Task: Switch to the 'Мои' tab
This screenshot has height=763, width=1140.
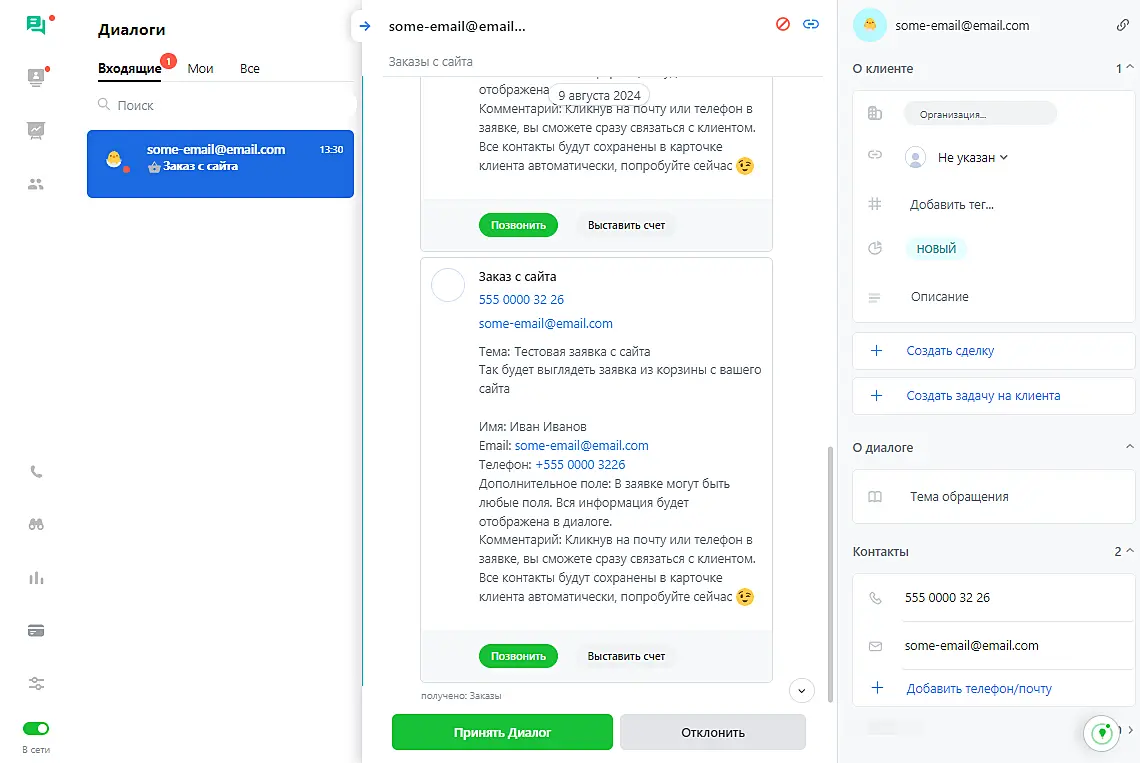Action: tap(200, 68)
